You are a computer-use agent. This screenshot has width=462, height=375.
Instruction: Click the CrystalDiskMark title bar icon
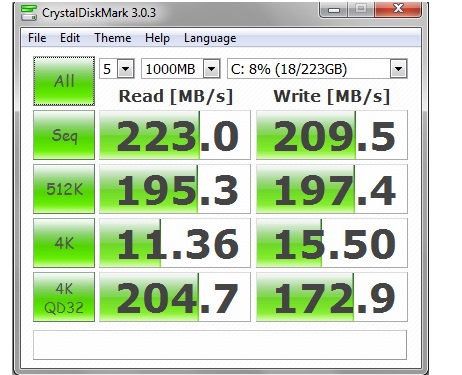(28, 13)
